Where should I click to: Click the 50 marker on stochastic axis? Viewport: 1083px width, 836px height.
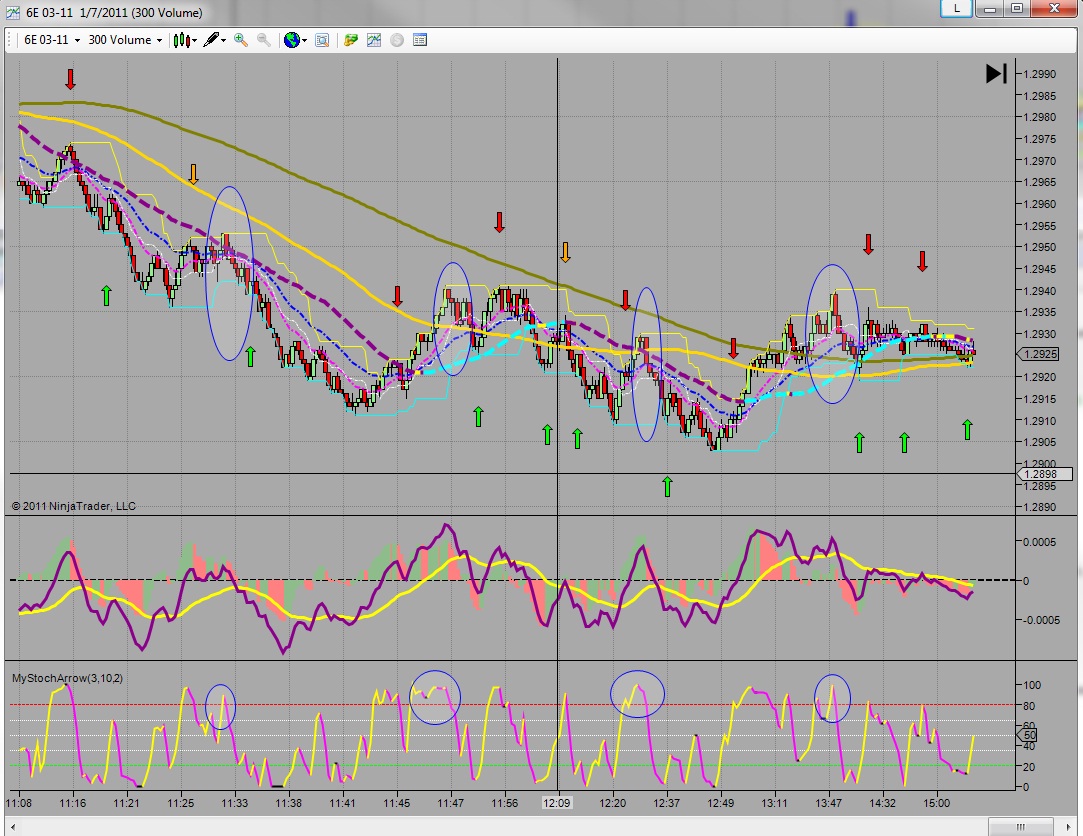point(1029,735)
